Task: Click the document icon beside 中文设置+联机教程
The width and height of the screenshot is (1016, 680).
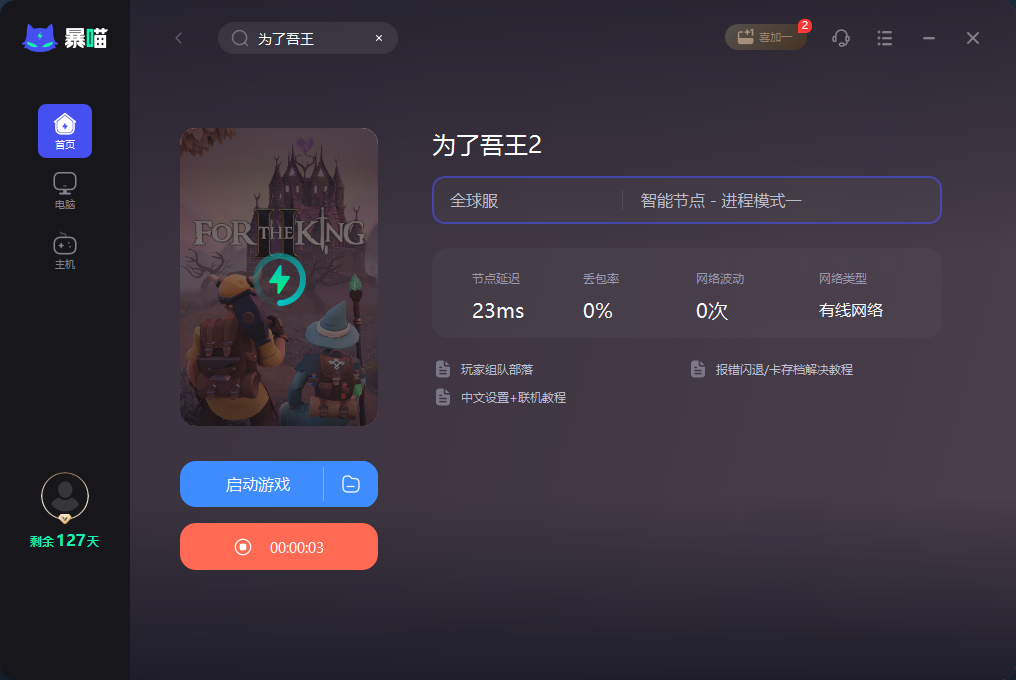Action: point(443,397)
